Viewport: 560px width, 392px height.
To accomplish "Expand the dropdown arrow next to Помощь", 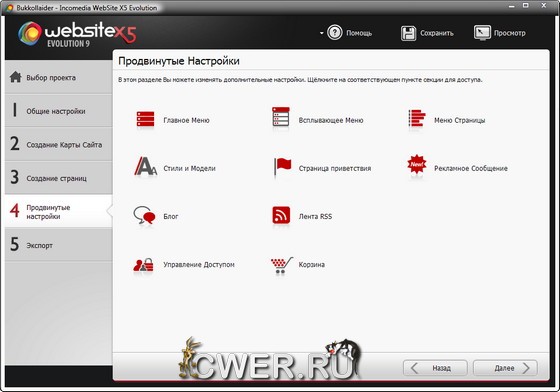I will 321,33.
